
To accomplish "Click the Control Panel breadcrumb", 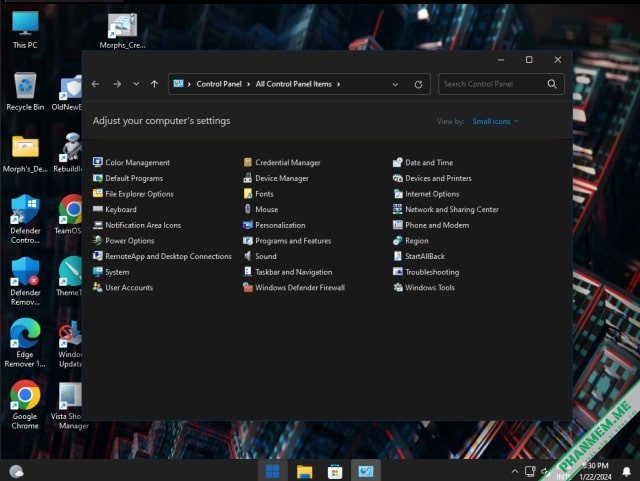I will [219, 84].
